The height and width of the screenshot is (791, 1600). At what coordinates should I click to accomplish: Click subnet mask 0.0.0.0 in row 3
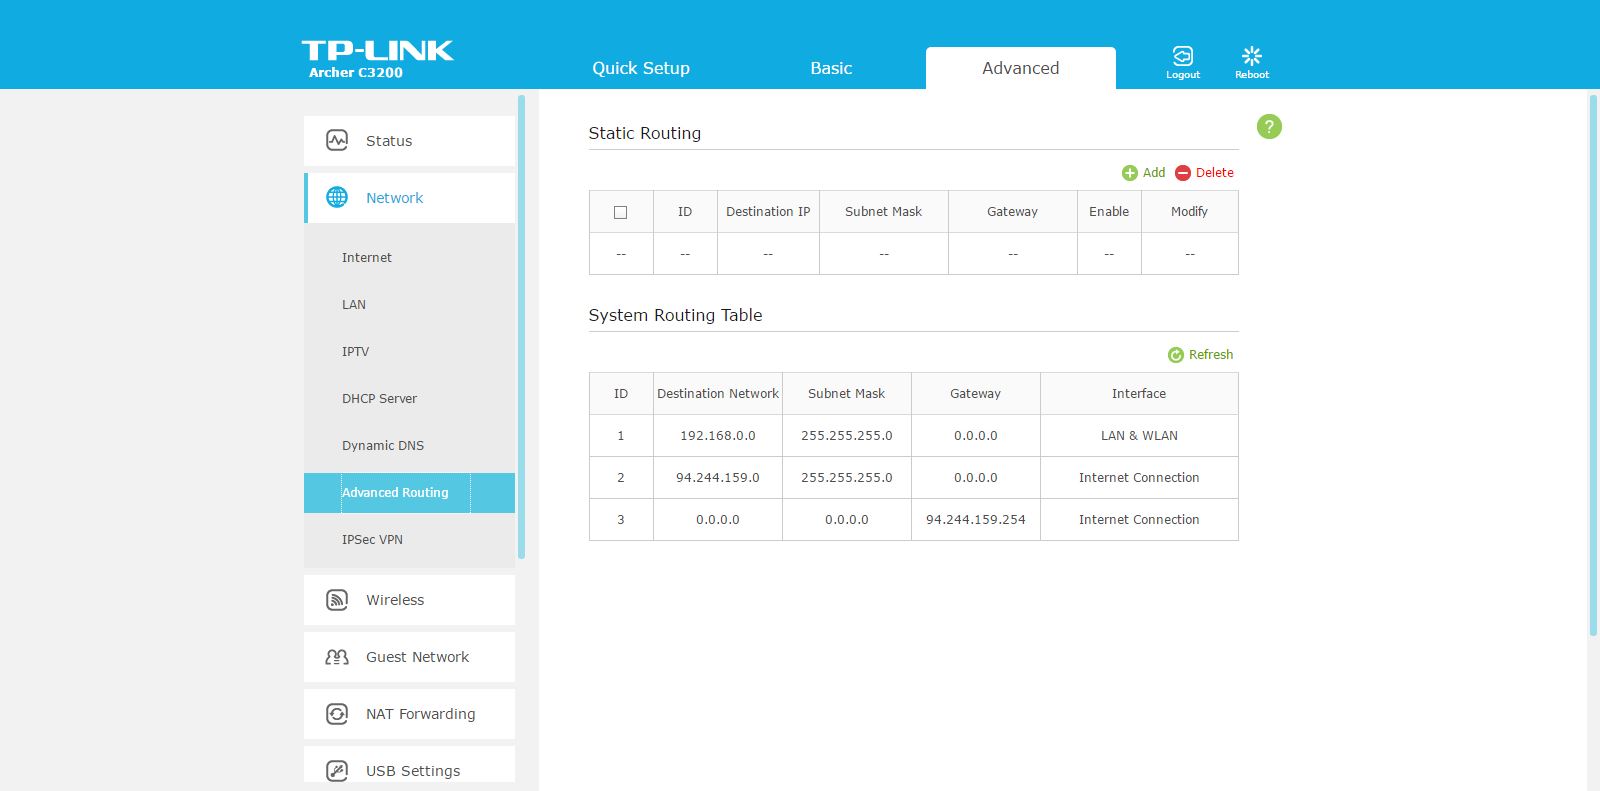(x=847, y=520)
